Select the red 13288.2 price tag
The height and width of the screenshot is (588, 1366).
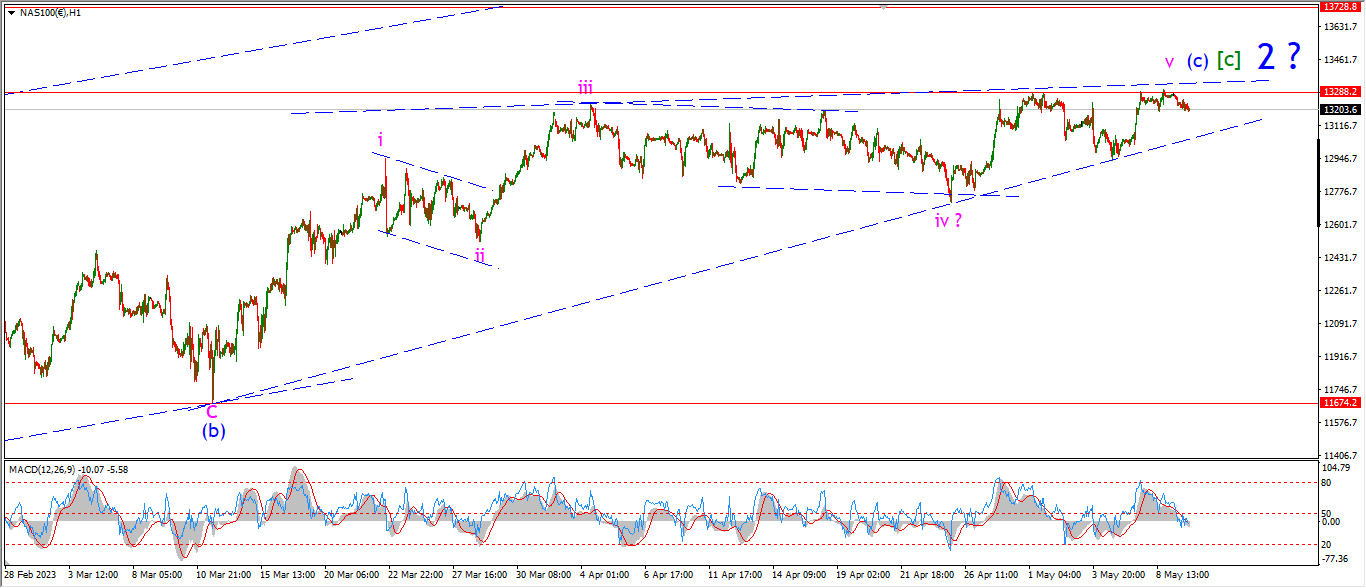pos(1340,92)
